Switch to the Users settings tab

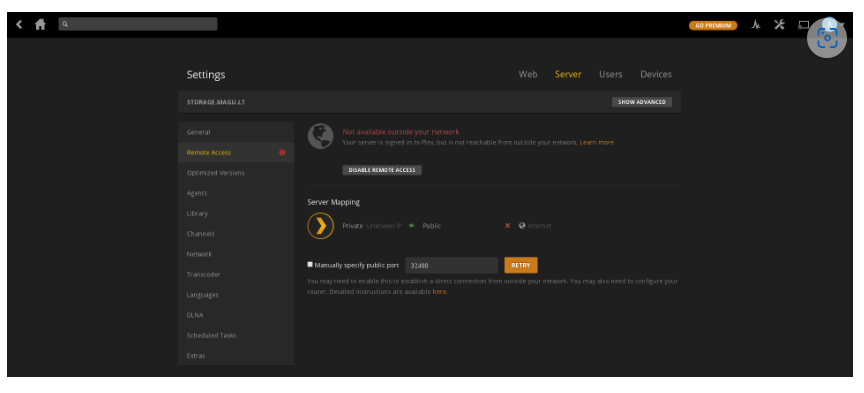tap(611, 74)
